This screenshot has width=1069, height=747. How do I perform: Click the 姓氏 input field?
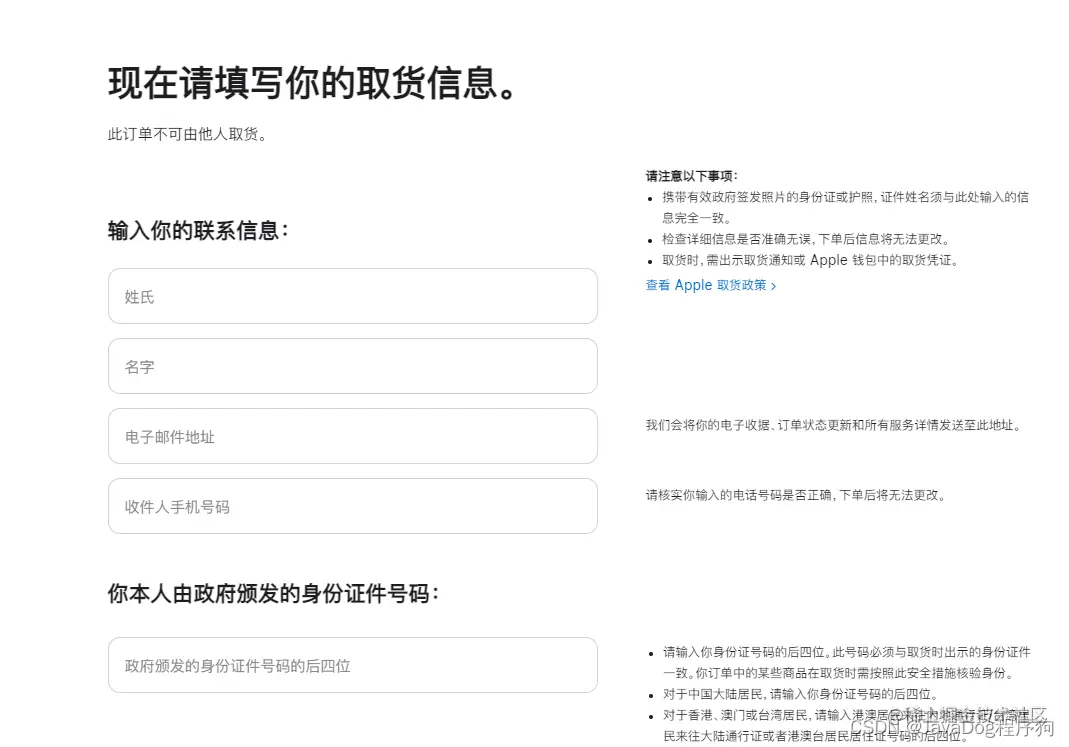352,296
